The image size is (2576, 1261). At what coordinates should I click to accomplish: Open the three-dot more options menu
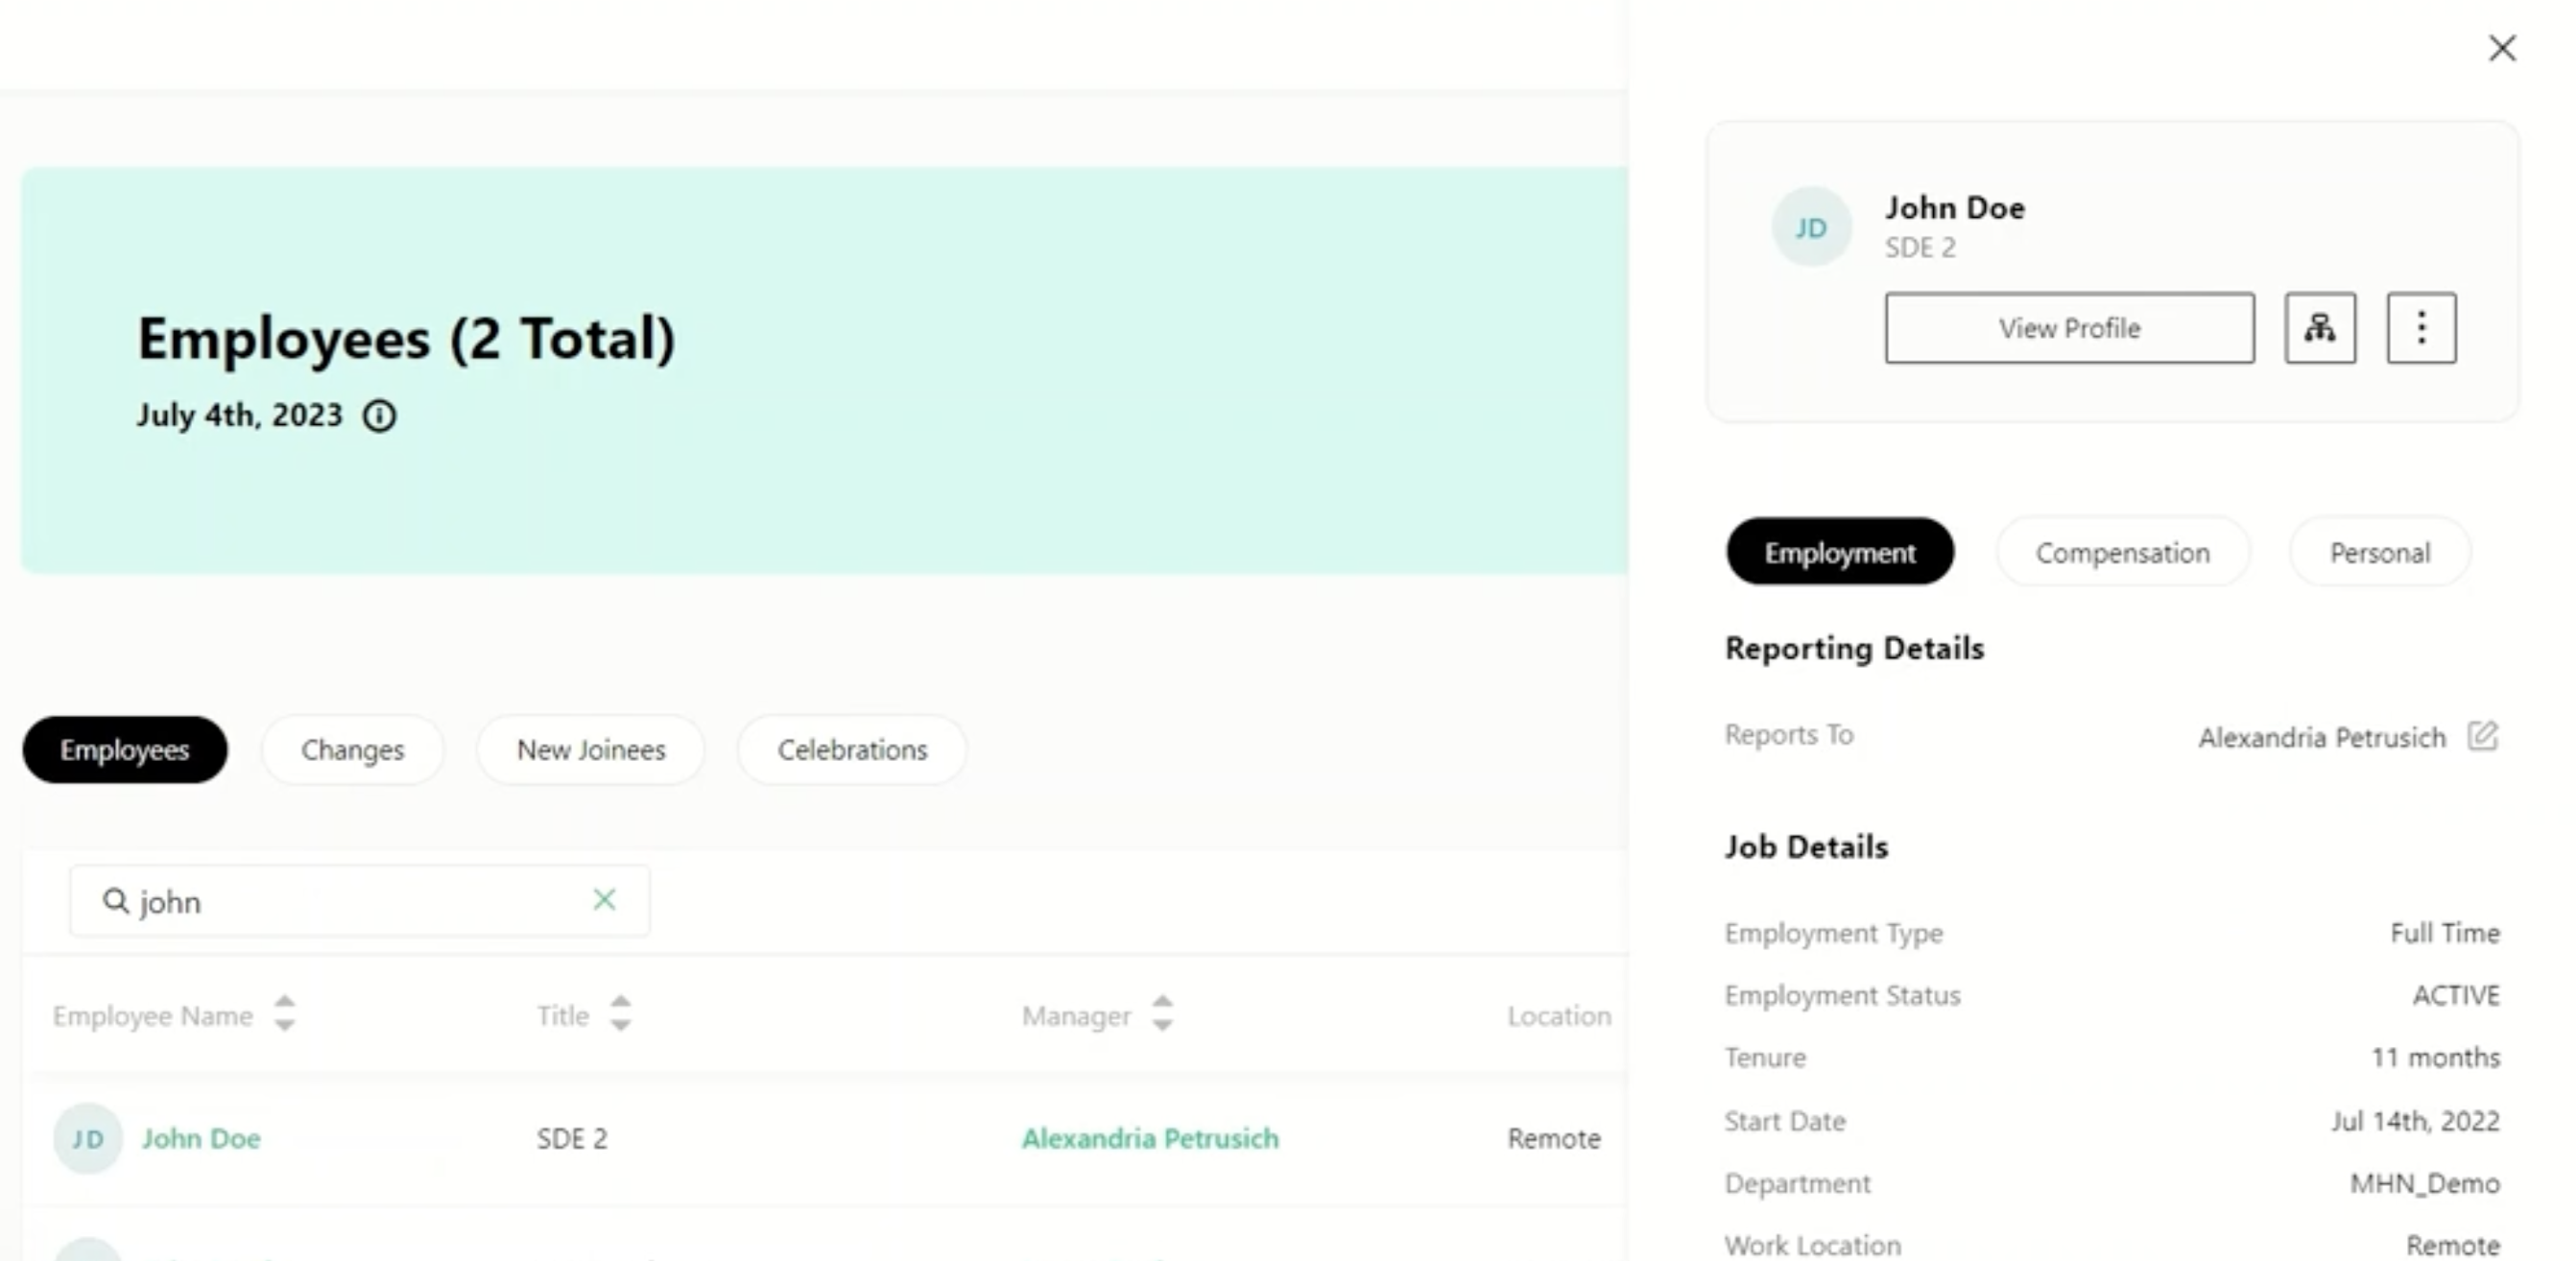[2421, 328]
